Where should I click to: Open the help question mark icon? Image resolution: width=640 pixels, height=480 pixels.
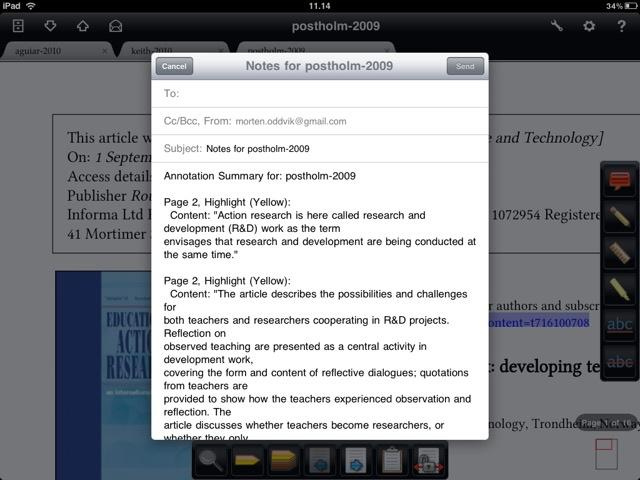[621, 26]
